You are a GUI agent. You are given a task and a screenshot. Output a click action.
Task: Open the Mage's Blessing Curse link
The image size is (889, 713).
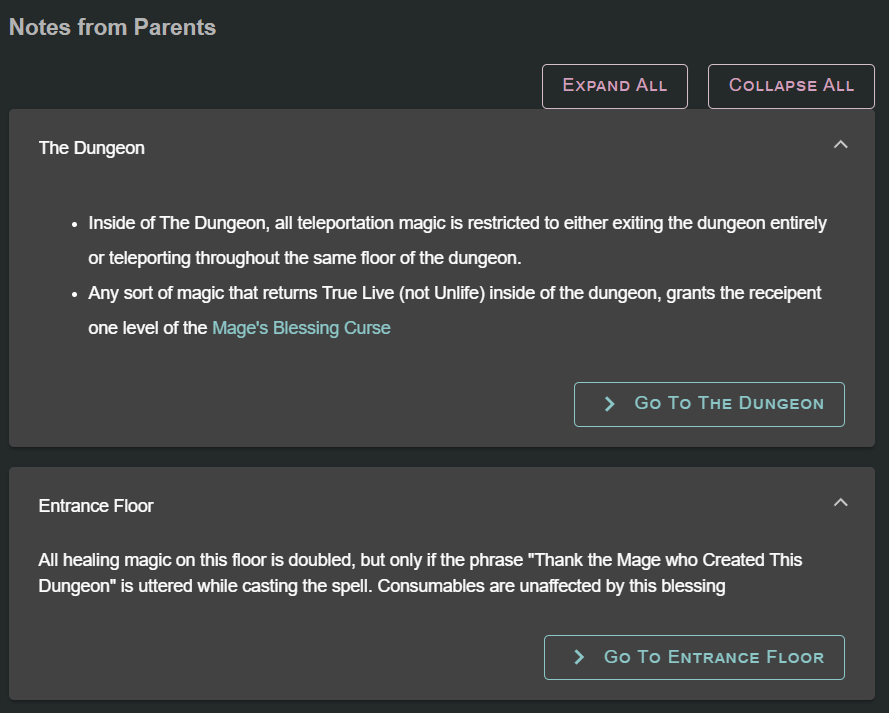[301, 328]
